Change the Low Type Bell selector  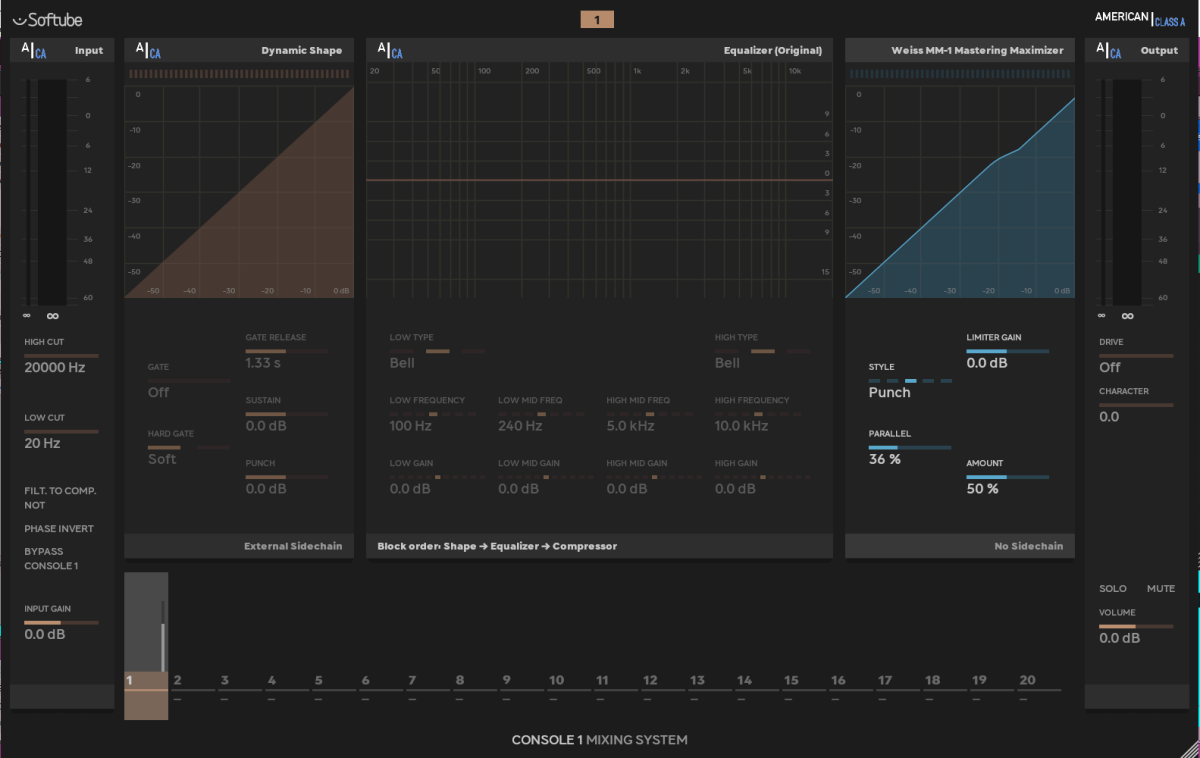(438, 351)
